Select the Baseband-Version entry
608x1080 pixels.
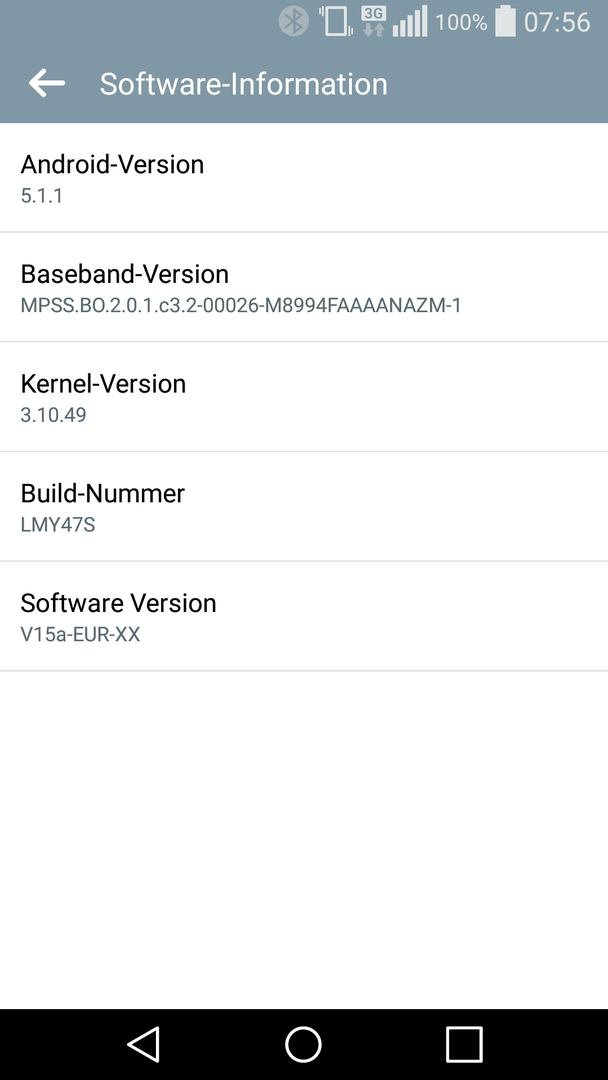click(x=304, y=287)
